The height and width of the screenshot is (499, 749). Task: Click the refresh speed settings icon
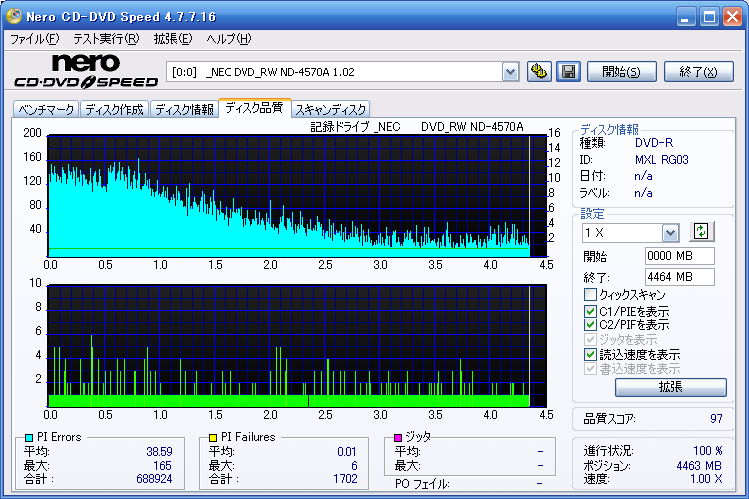[701, 232]
